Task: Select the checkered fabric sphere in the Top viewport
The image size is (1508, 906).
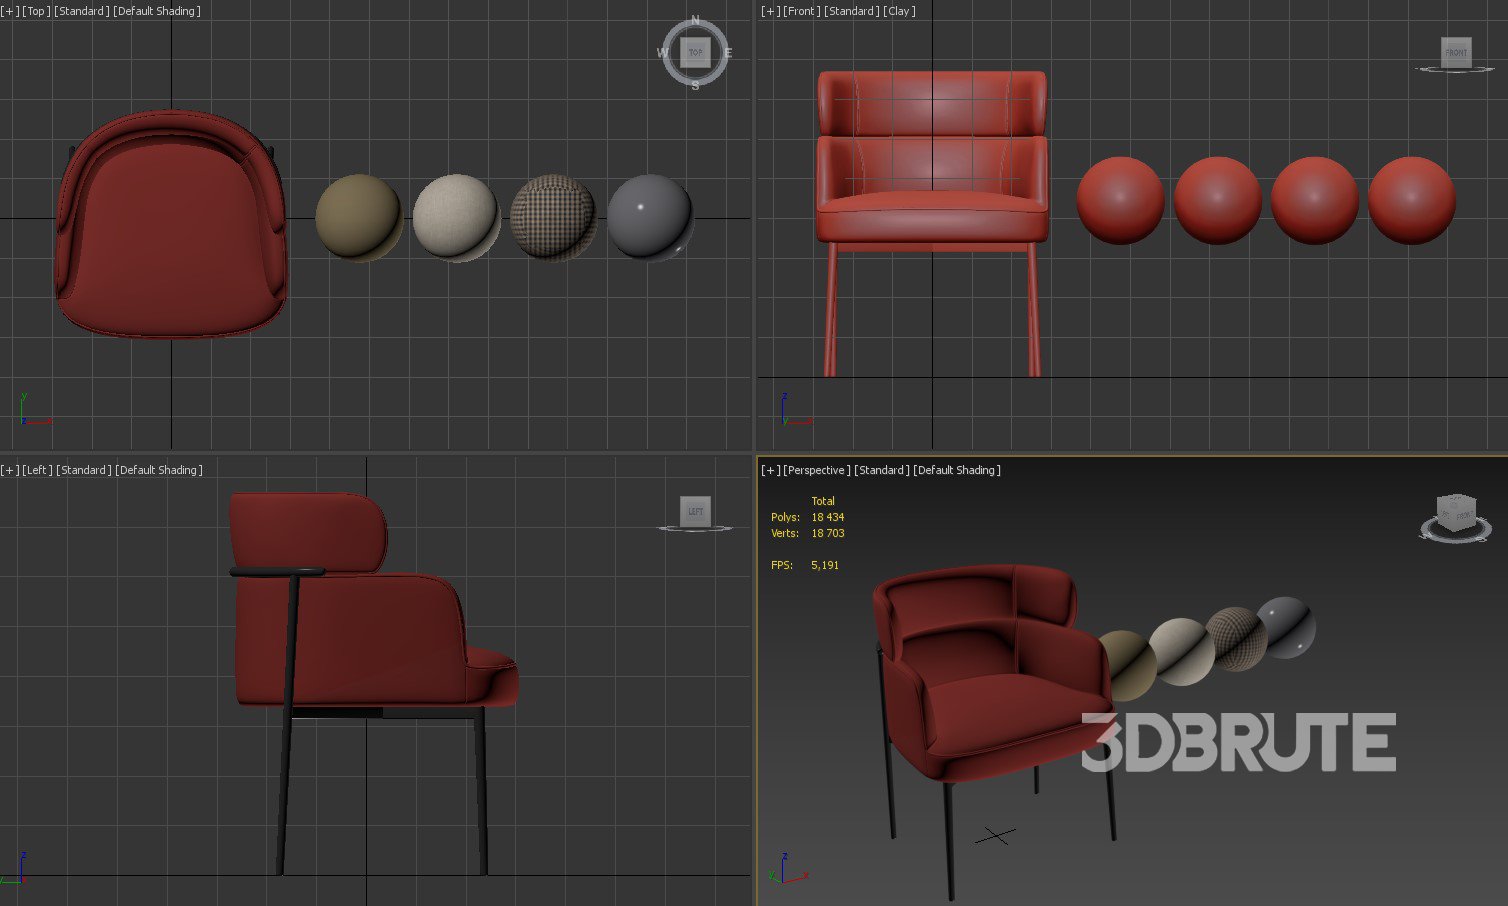Action: click(553, 217)
